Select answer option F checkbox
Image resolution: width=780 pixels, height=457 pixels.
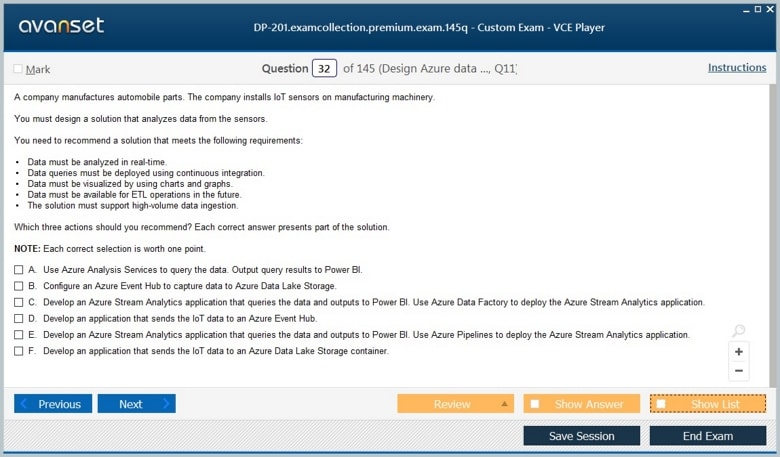(18, 351)
